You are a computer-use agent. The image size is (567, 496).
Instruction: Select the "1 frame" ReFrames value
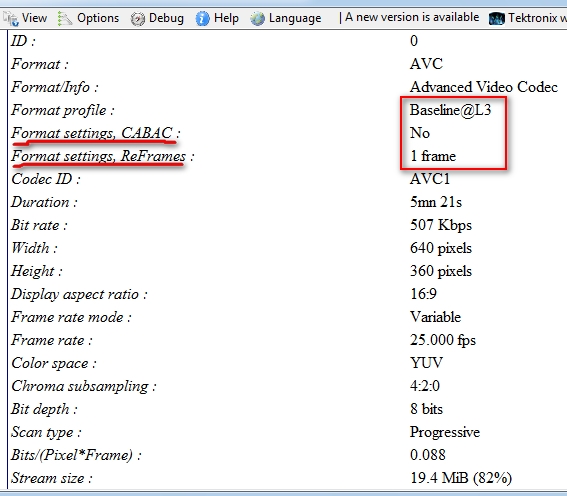pyautogui.click(x=433, y=156)
